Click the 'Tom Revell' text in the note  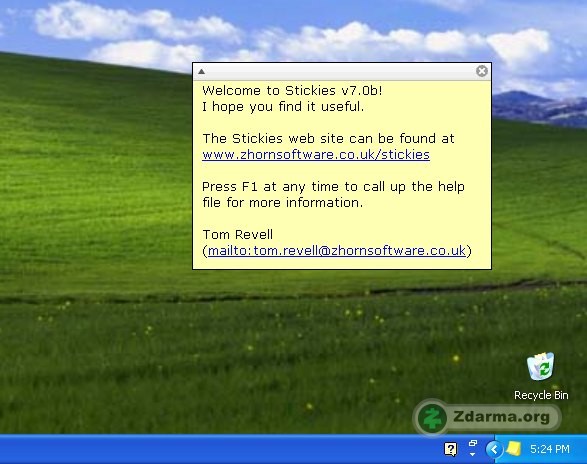pos(238,234)
